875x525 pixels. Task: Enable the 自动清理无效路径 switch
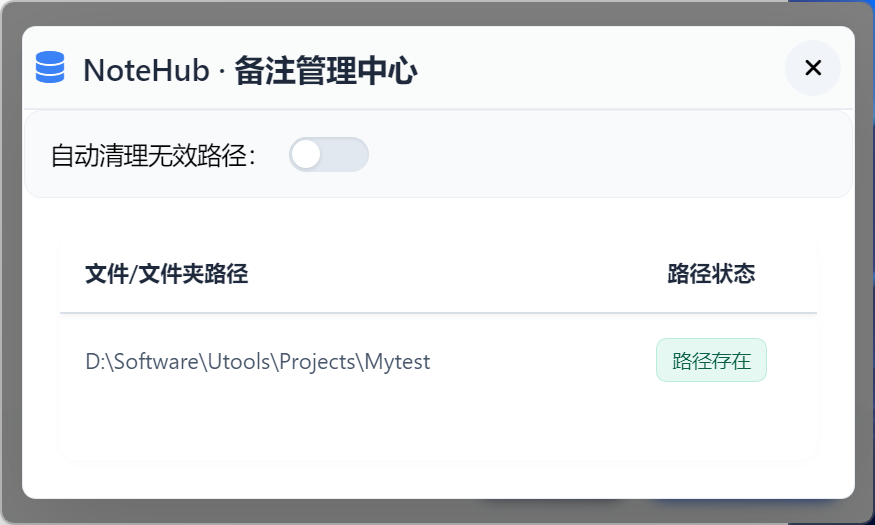point(329,155)
